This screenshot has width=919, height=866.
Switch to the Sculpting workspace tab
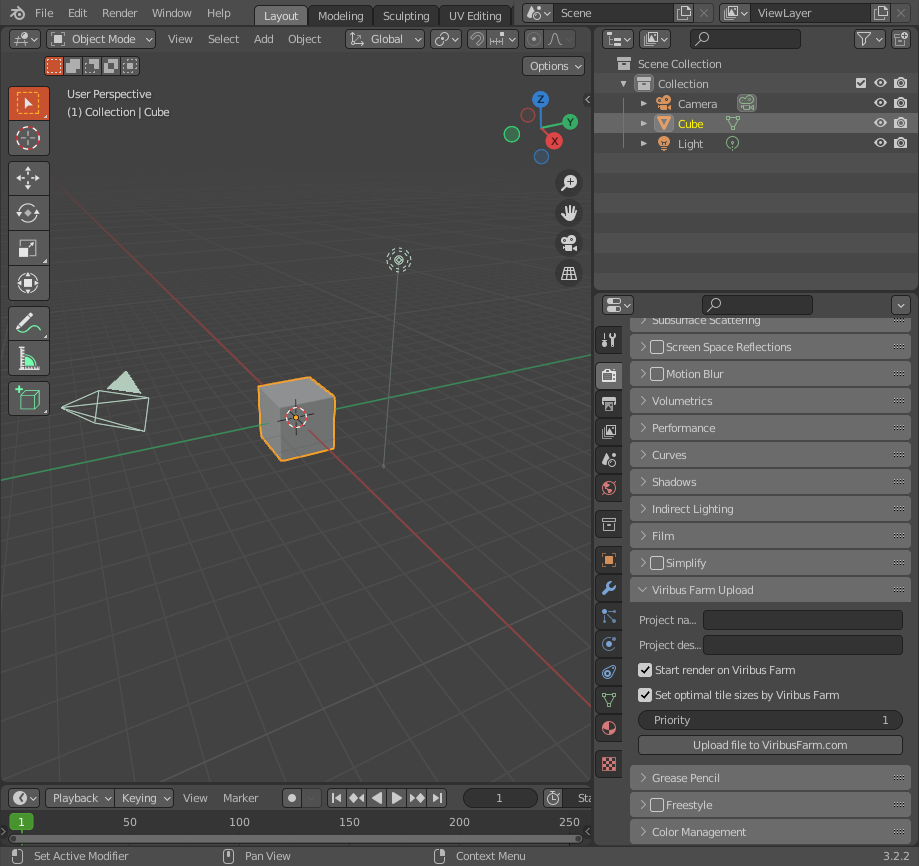406,16
